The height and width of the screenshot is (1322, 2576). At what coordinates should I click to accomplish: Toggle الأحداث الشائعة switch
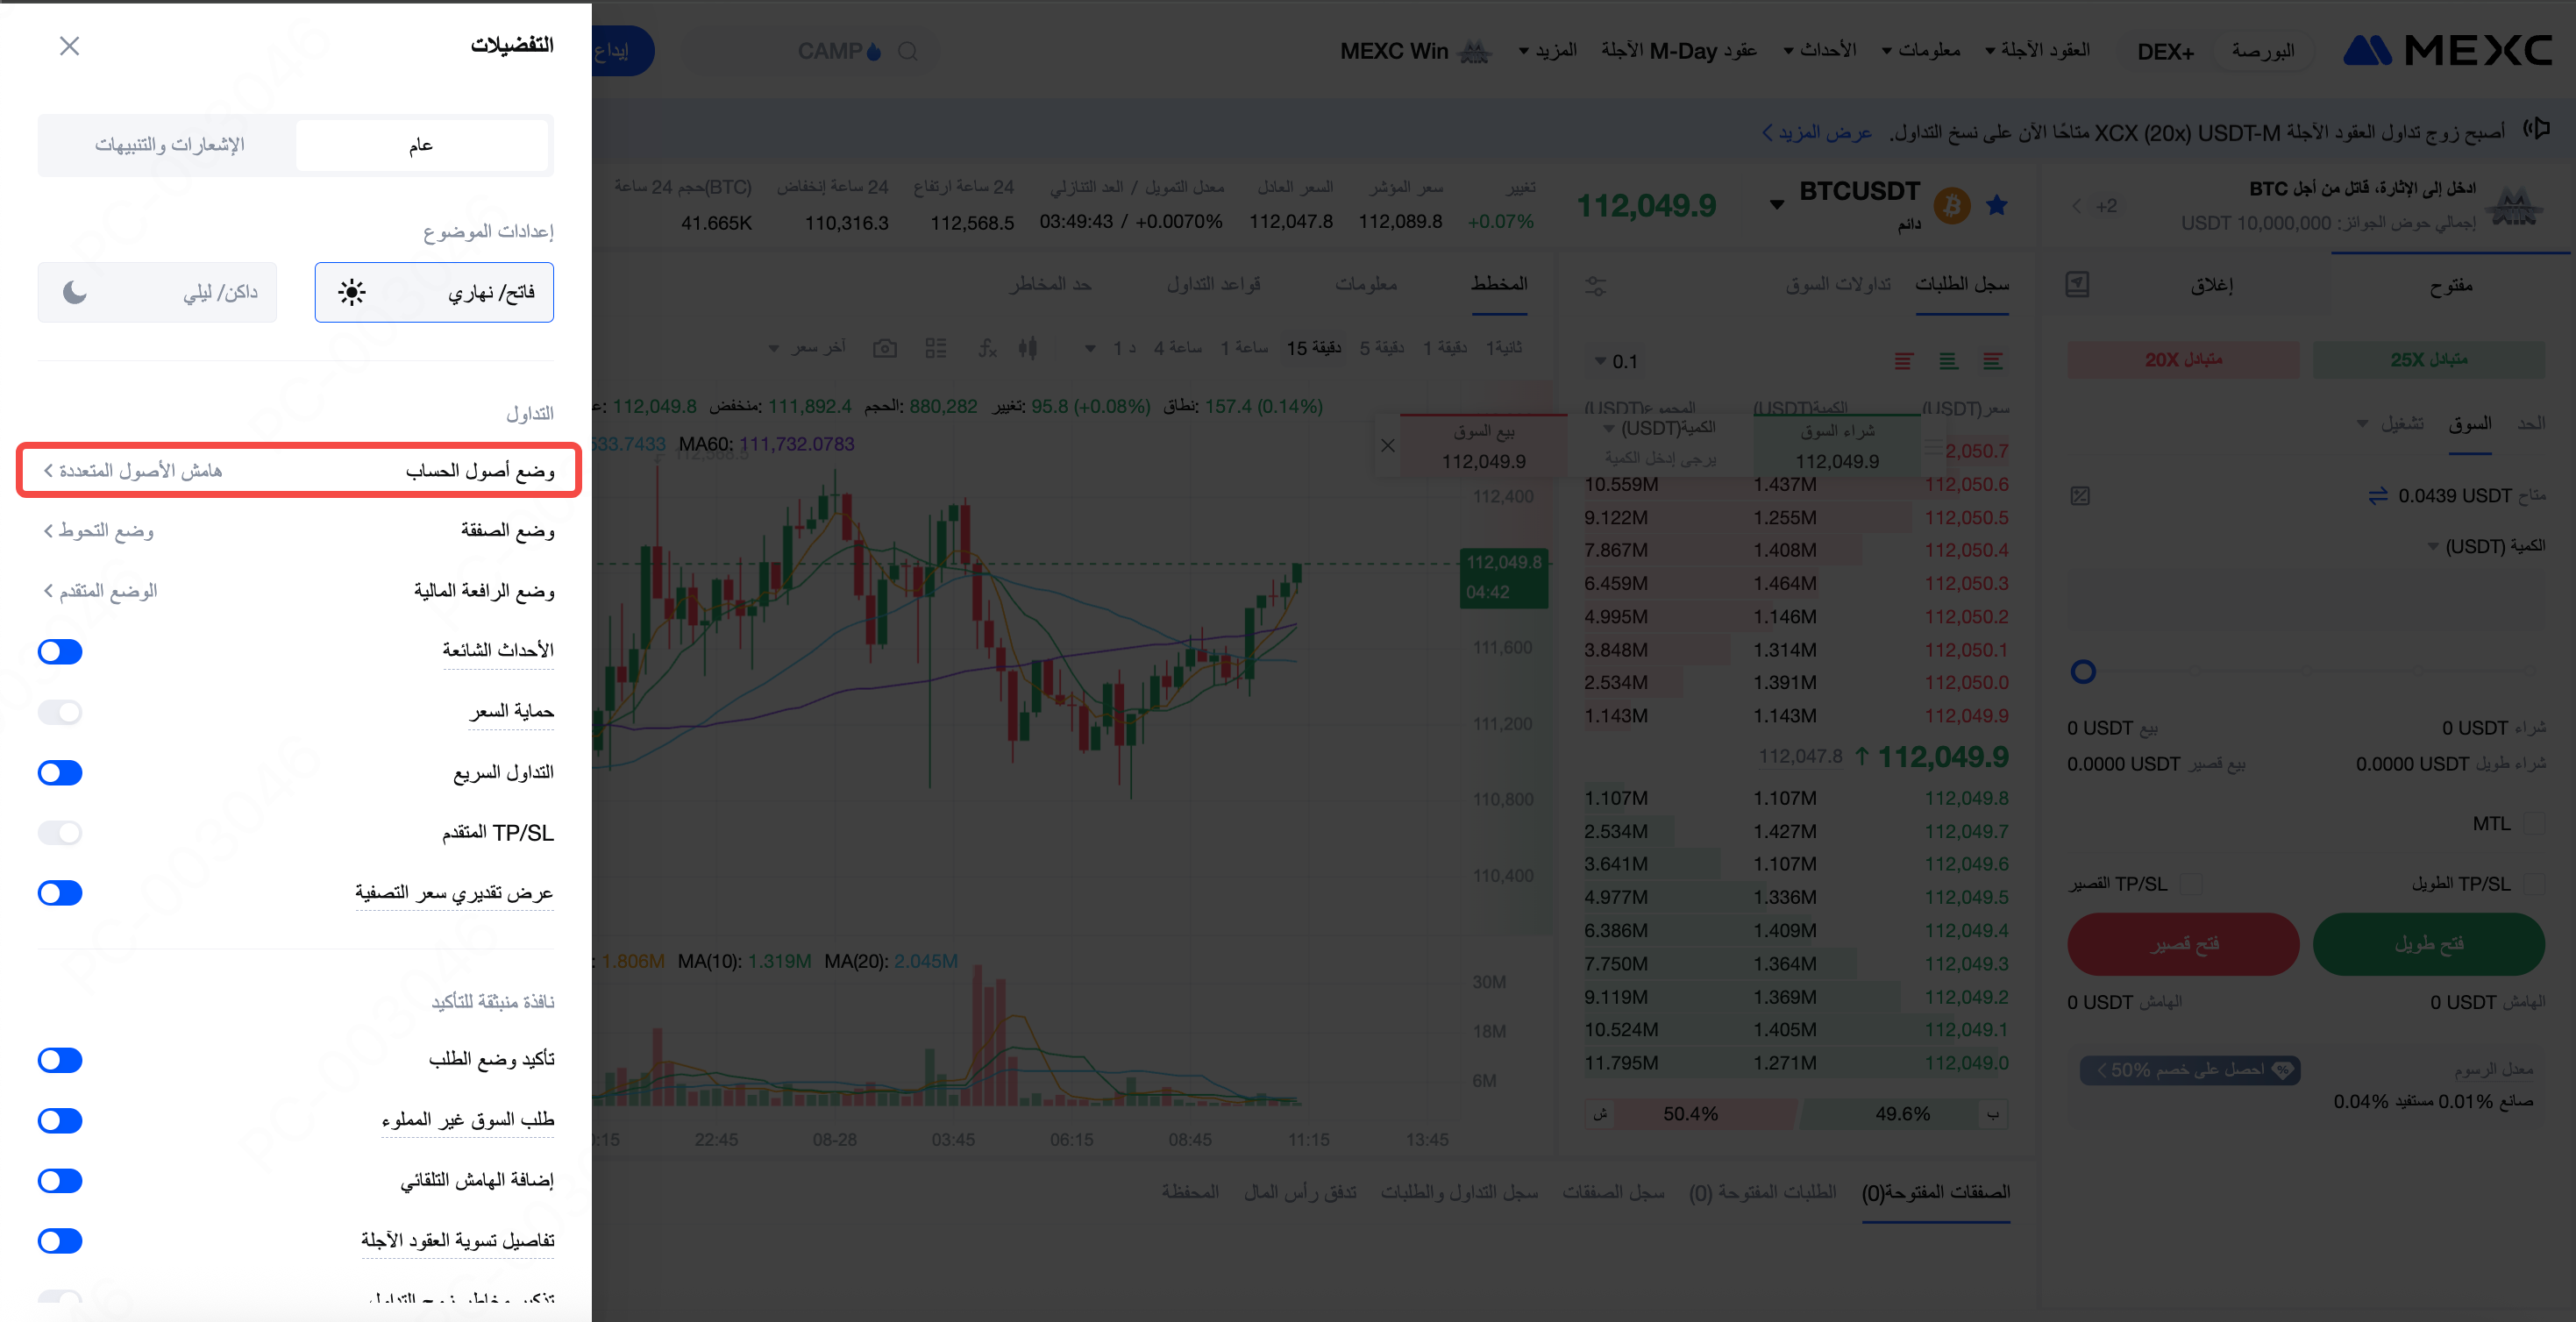click(60, 652)
